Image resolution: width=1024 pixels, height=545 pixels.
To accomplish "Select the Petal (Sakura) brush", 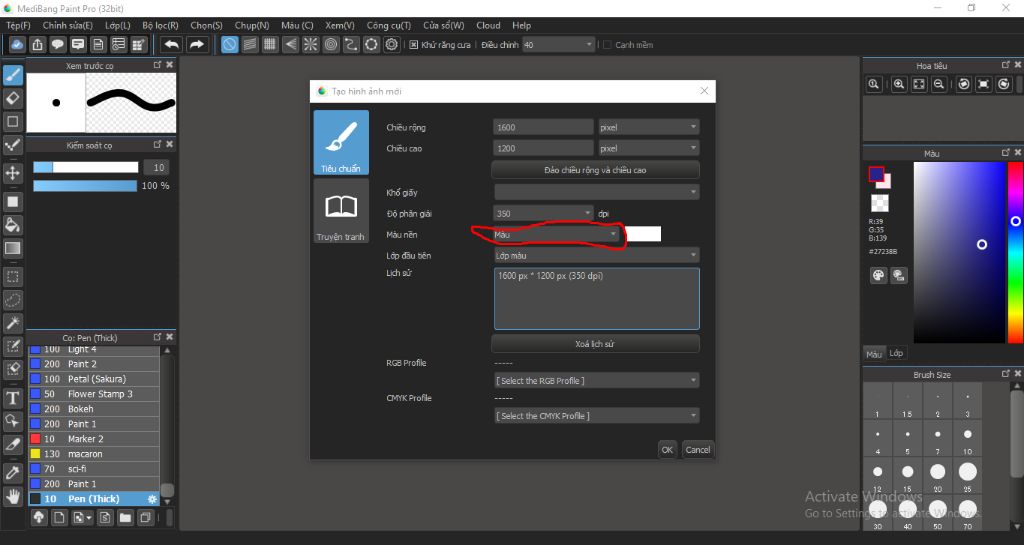I will (x=94, y=379).
